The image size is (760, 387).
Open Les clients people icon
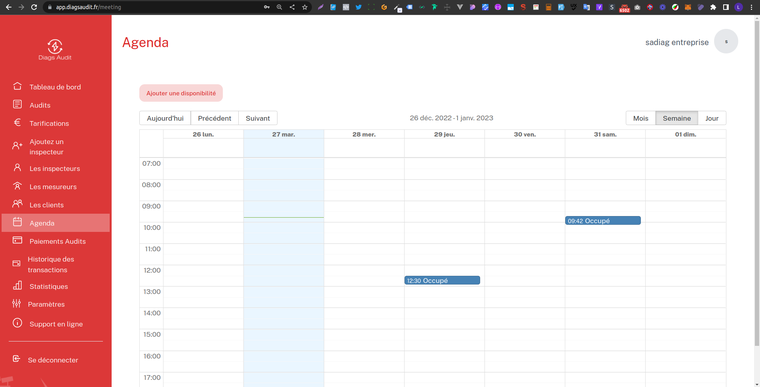[17, 204]
